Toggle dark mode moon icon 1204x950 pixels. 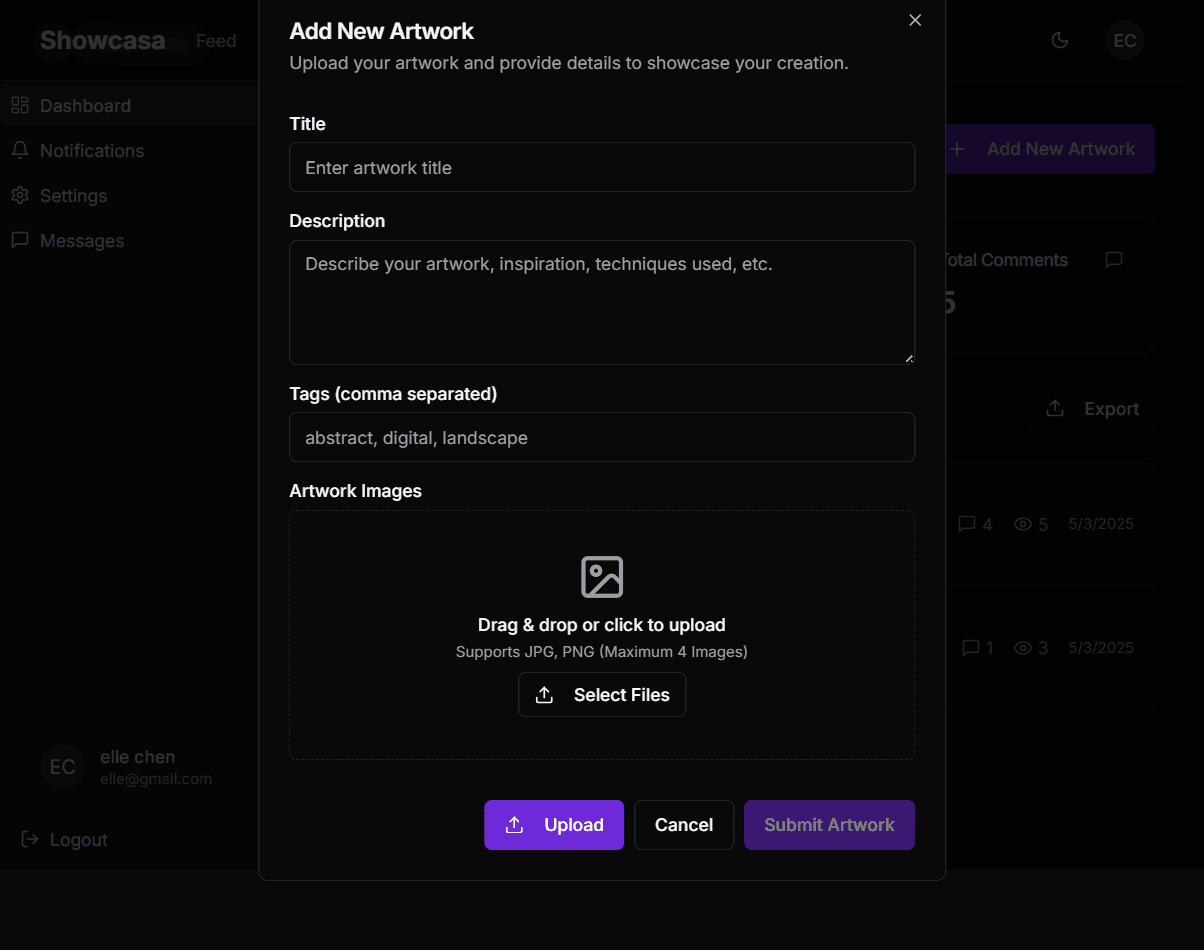click(x=1060, y=40)
